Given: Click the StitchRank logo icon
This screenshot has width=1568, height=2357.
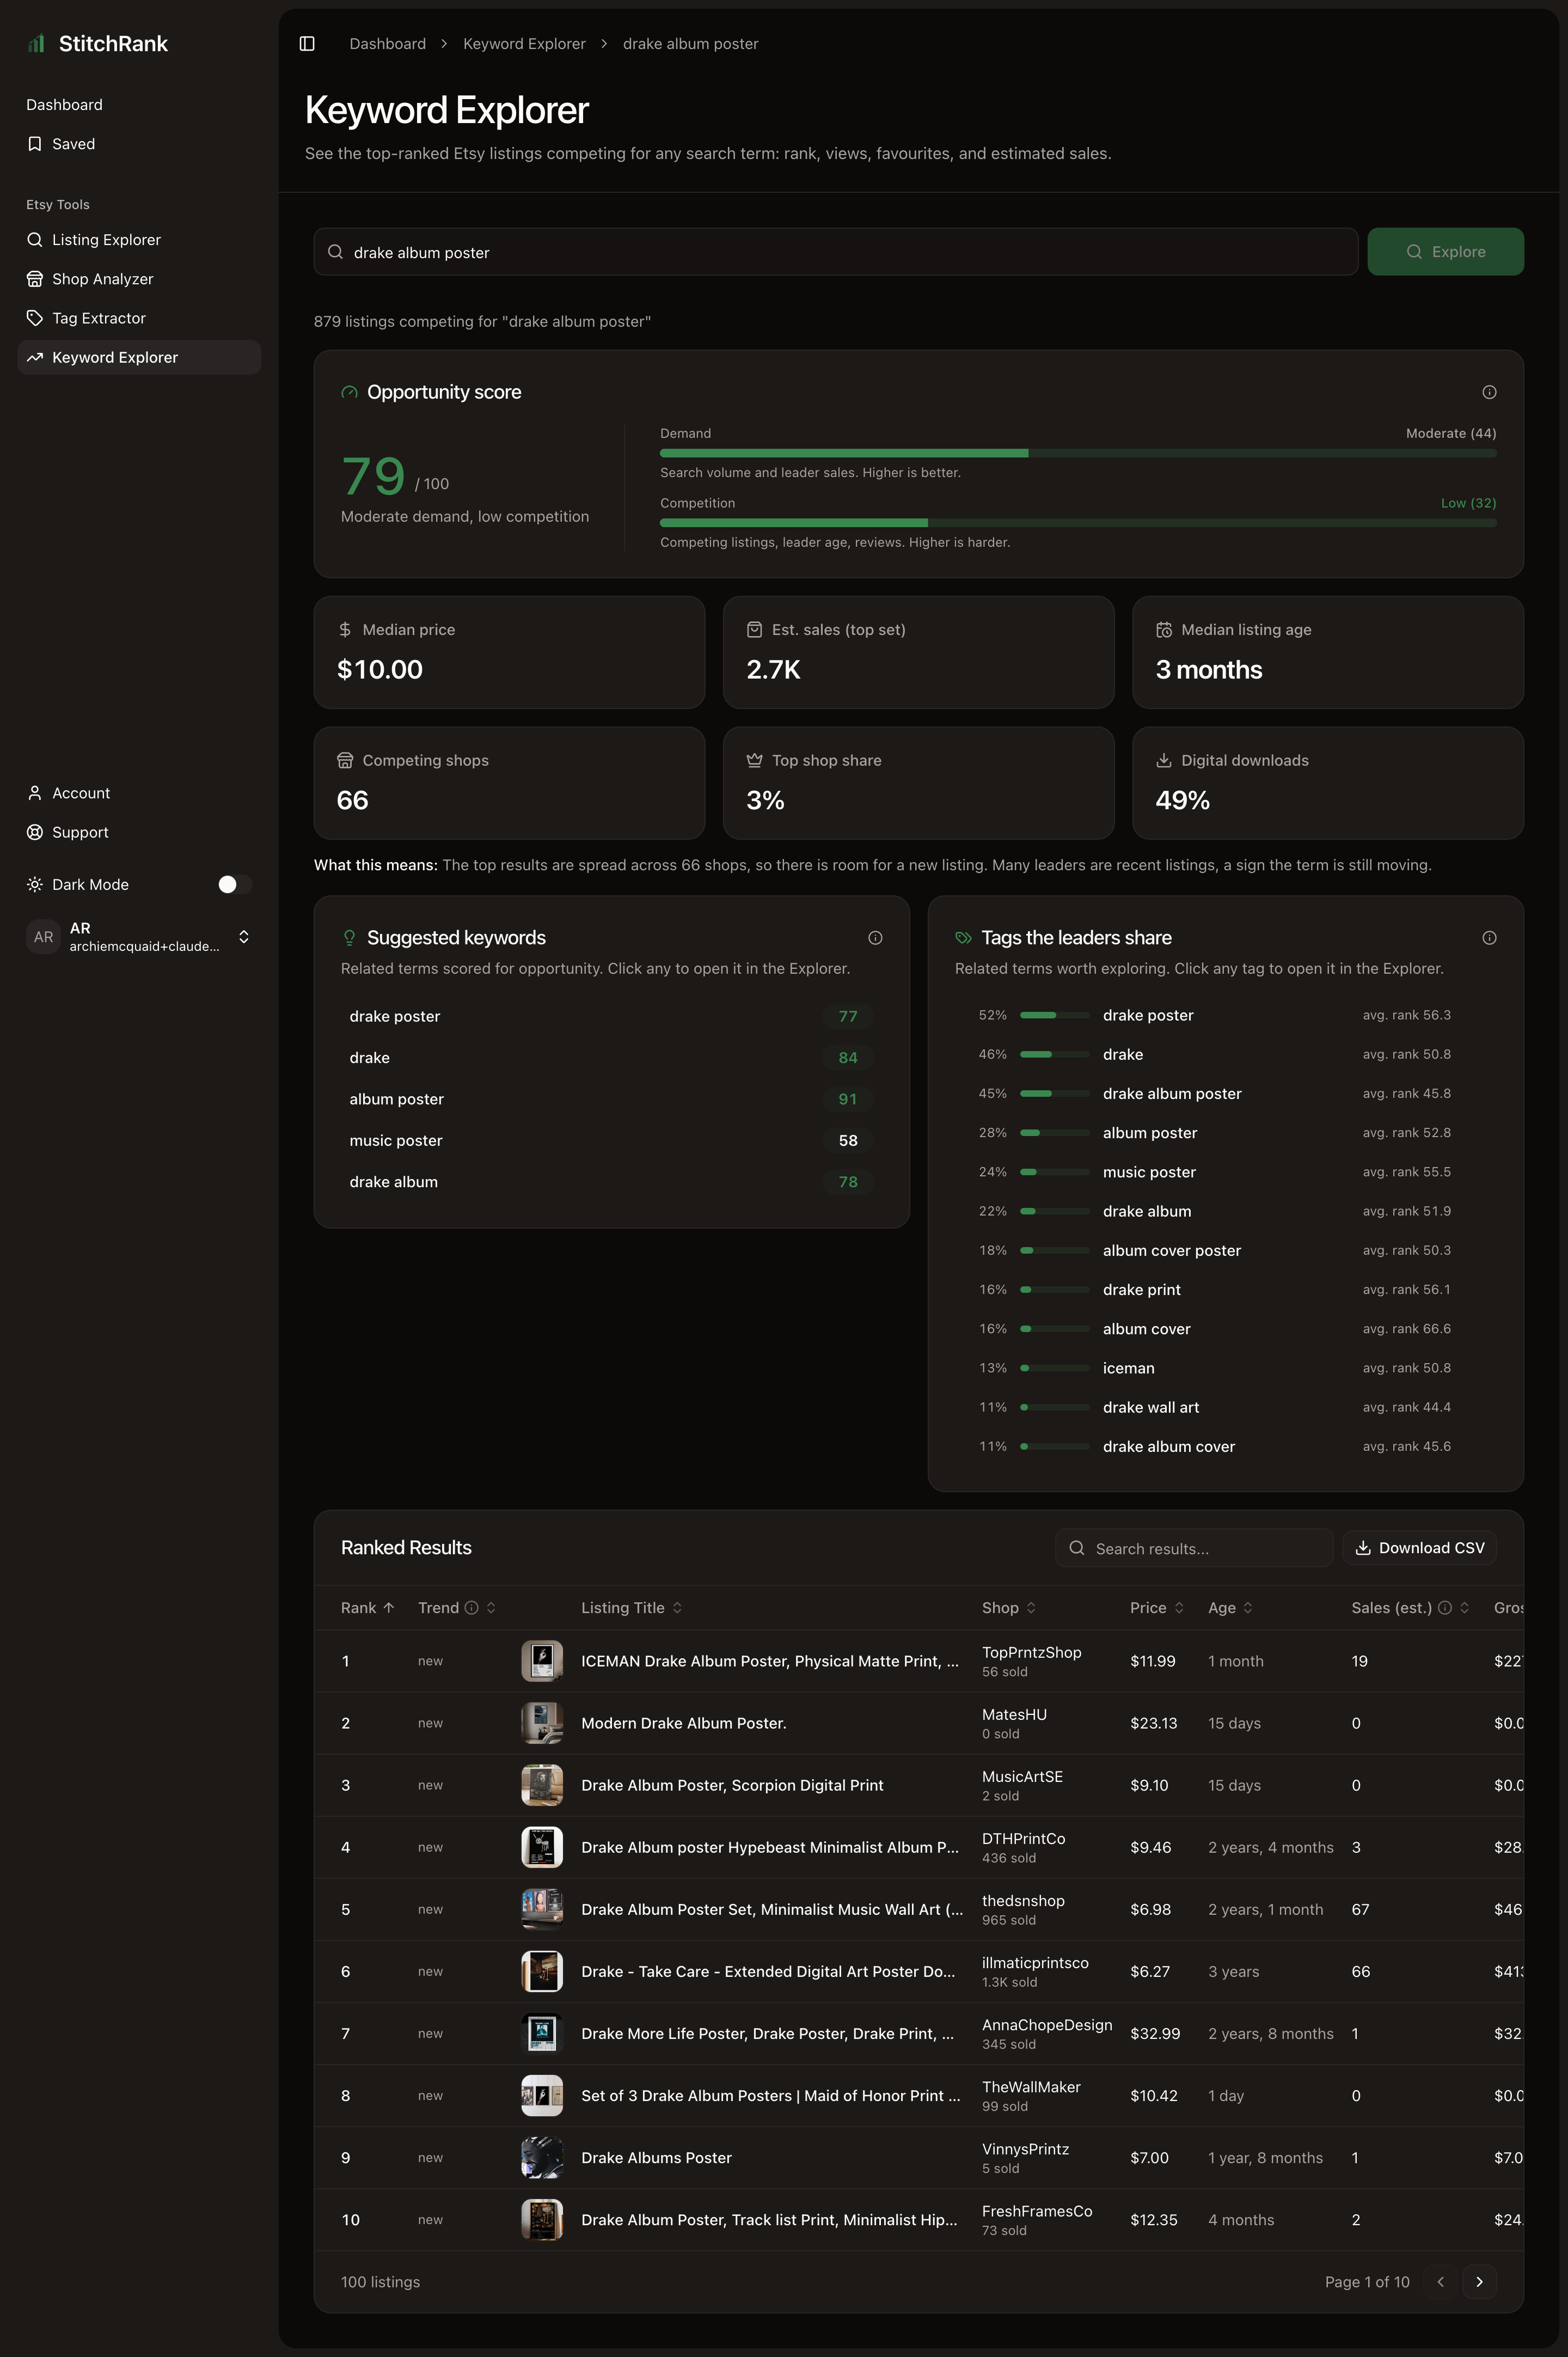Looking at the screenshot, I should pyautogui.click(x=37, y=44).
